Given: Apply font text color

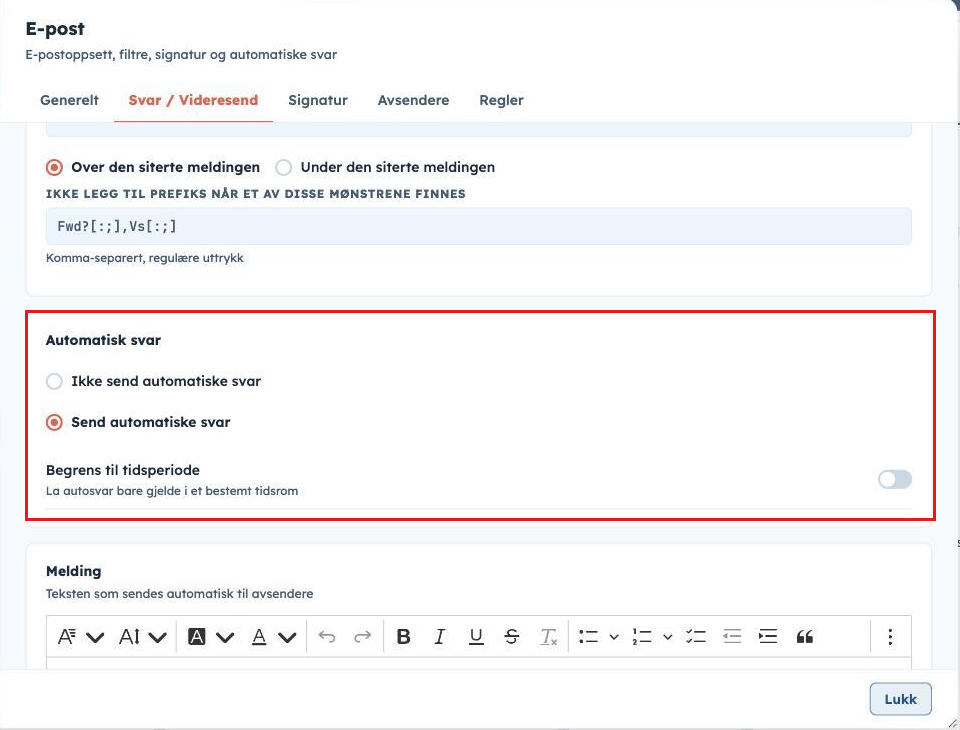Looking at the screenshot, I should (259, 637).
